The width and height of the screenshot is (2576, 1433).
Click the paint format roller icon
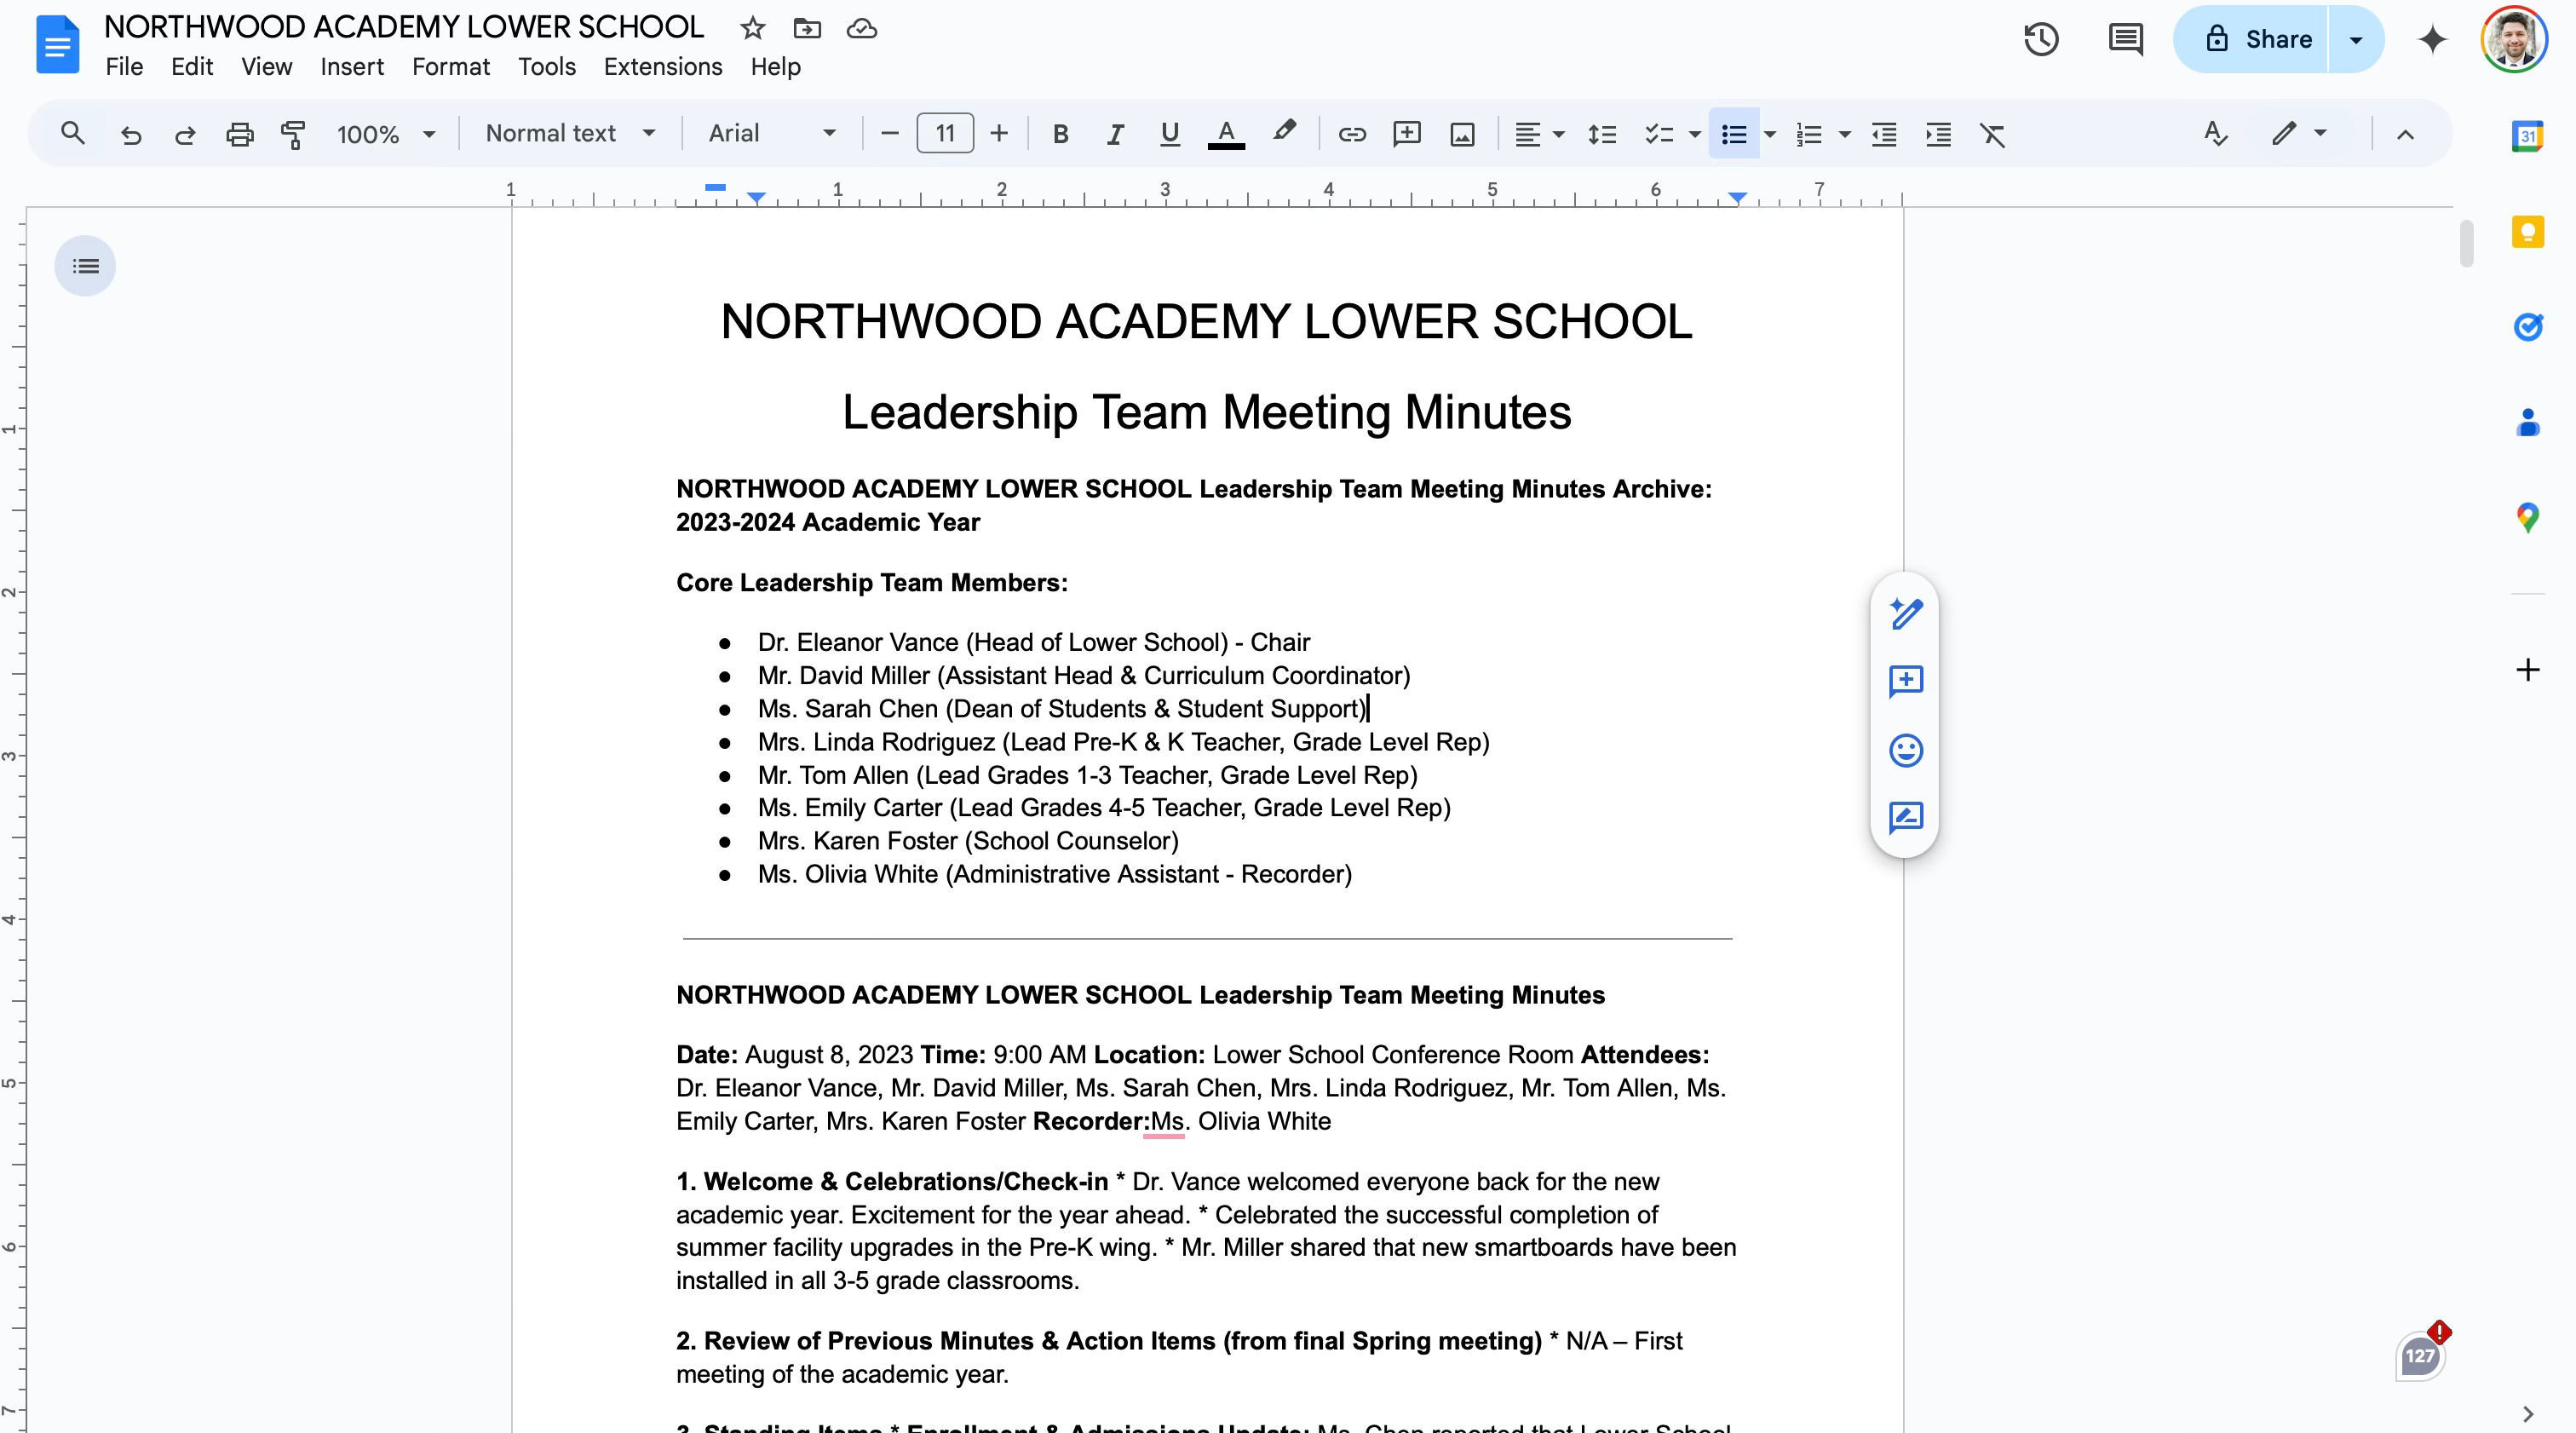click(293, 134)
